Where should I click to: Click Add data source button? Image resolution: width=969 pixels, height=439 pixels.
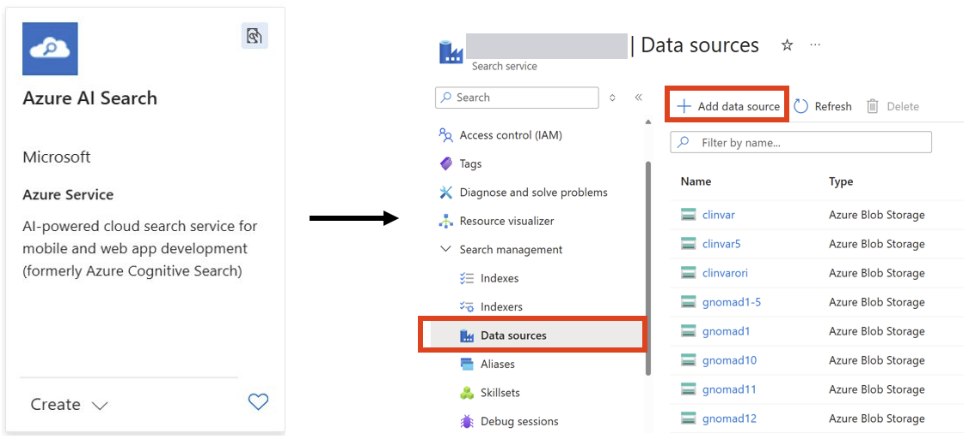[727, 106]
